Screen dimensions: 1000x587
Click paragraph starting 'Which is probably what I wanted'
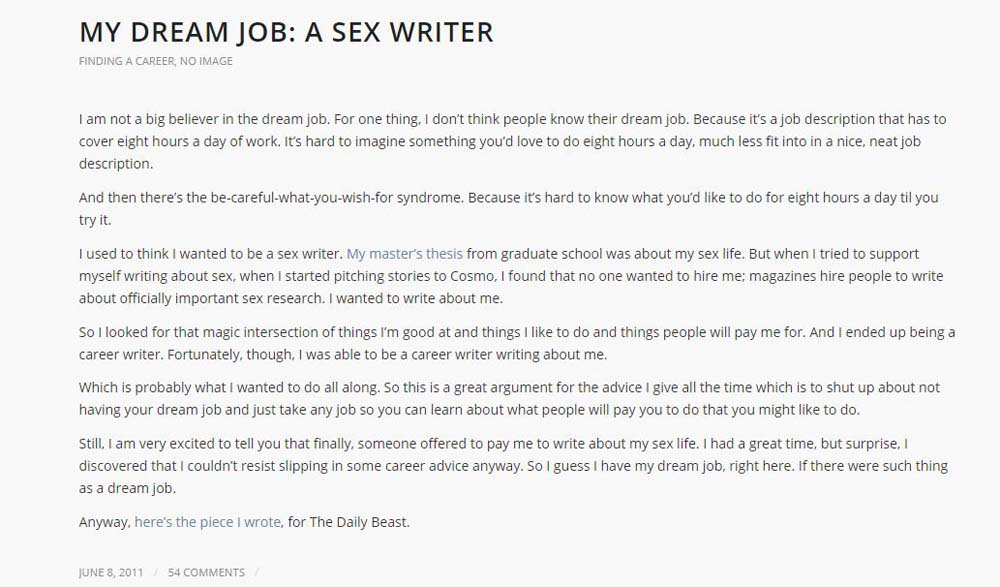pos(510,399)
